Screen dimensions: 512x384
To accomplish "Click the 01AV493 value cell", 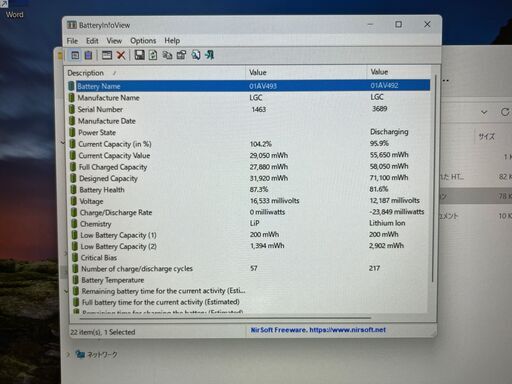I will tap(263, 86).
